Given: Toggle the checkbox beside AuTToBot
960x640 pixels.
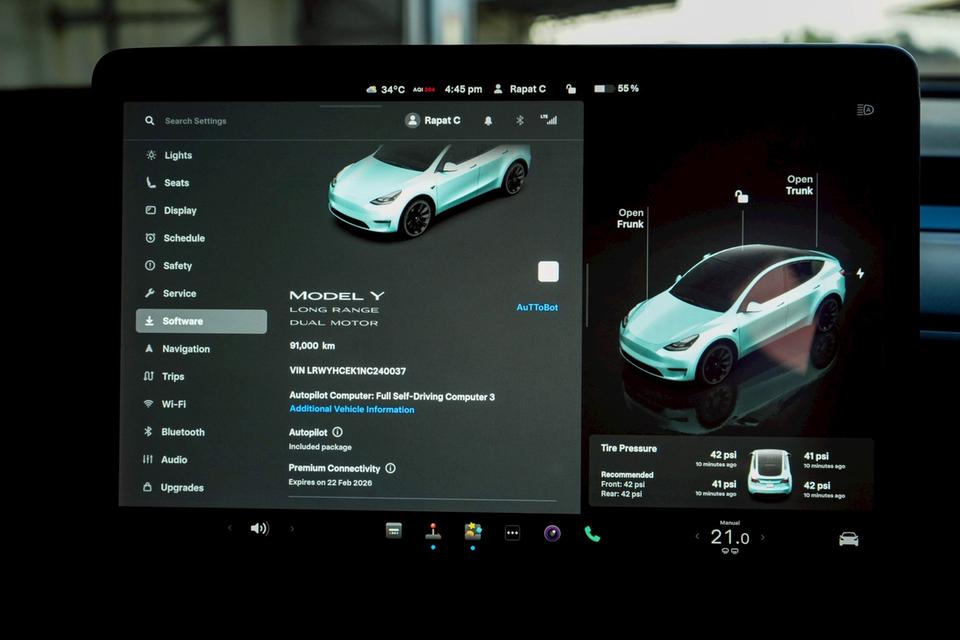Looking at the screenshot, I should (x=548, y=271).
